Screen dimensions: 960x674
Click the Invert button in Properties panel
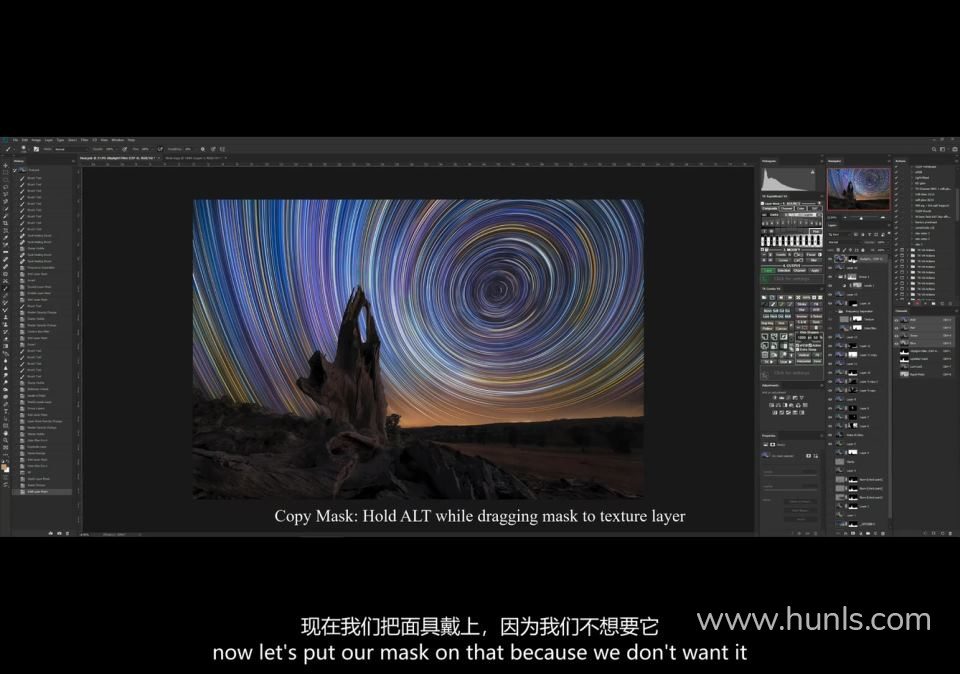click(x=800, y=519)
